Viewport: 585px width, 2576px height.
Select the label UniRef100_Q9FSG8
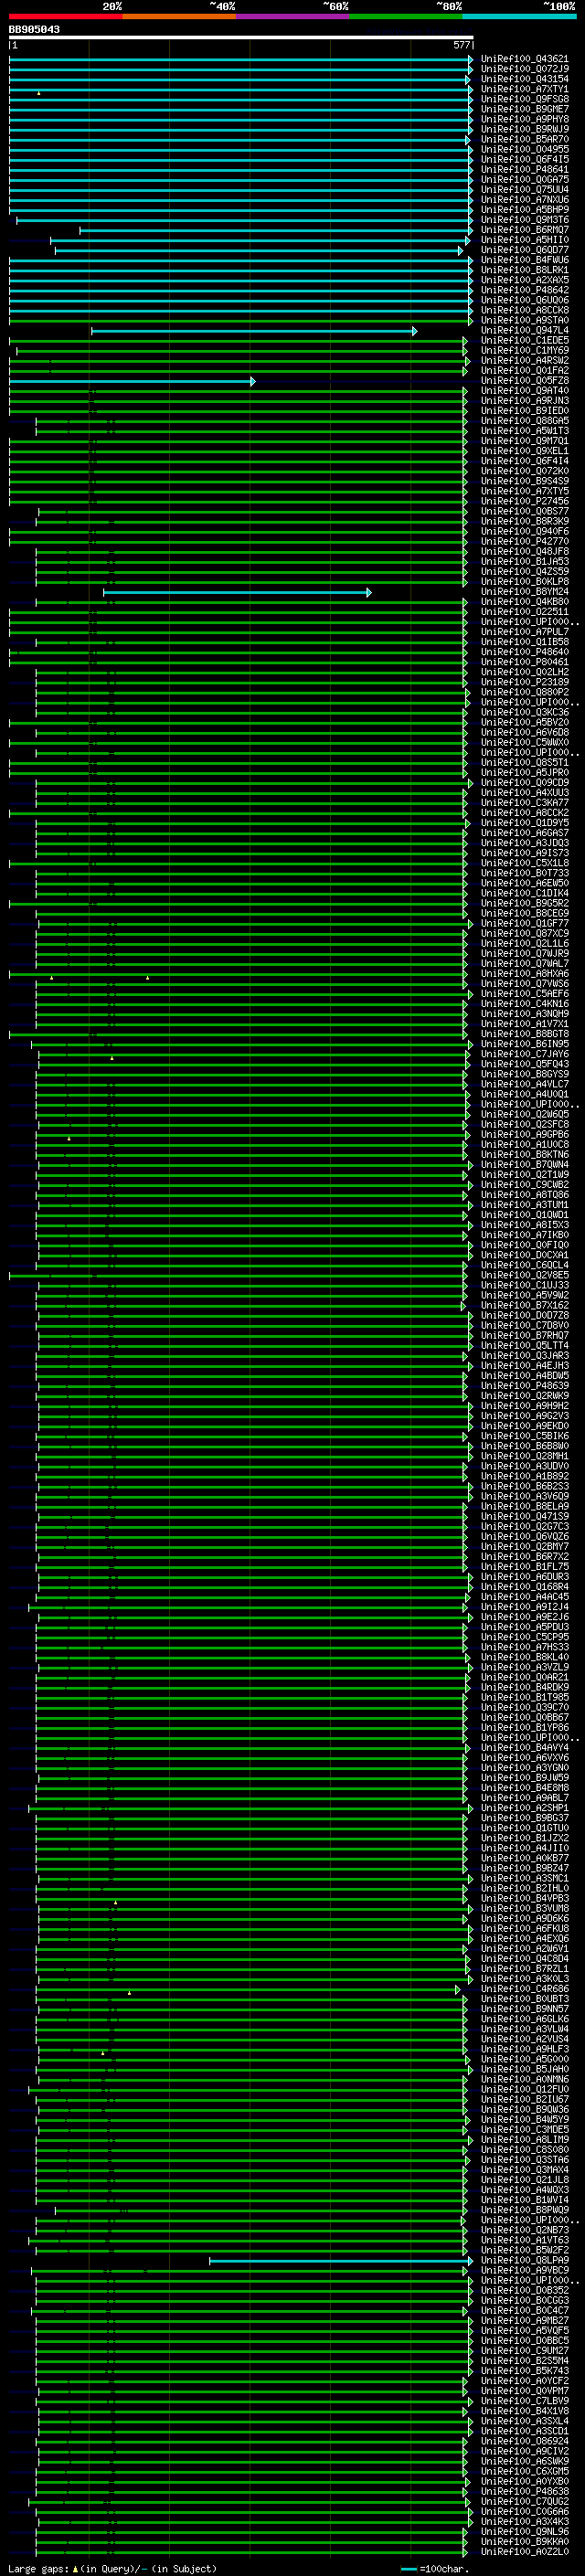524,99
